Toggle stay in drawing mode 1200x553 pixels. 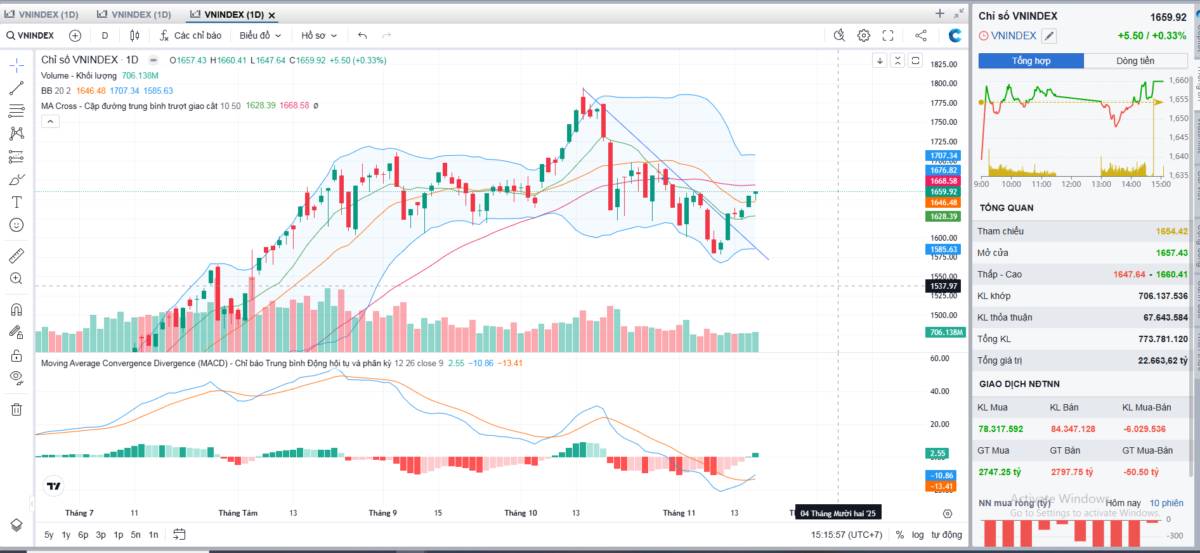16,332
